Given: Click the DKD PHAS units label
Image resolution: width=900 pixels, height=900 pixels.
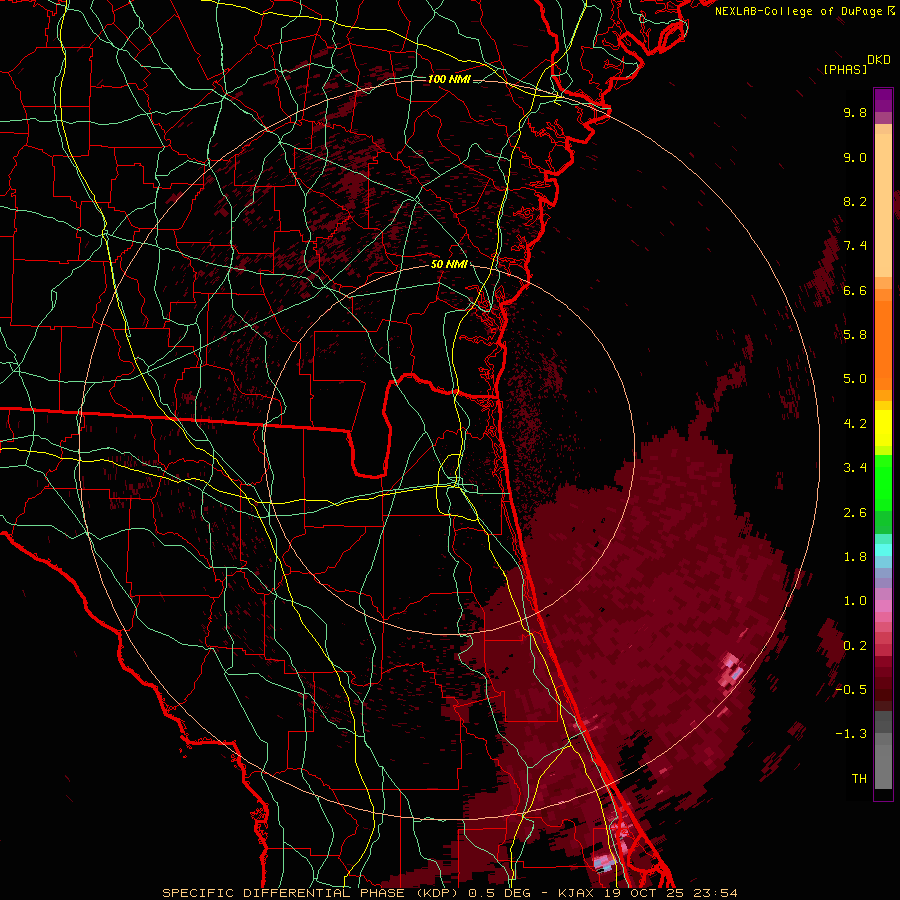Looking at the screenshot, I should (857, 64).
